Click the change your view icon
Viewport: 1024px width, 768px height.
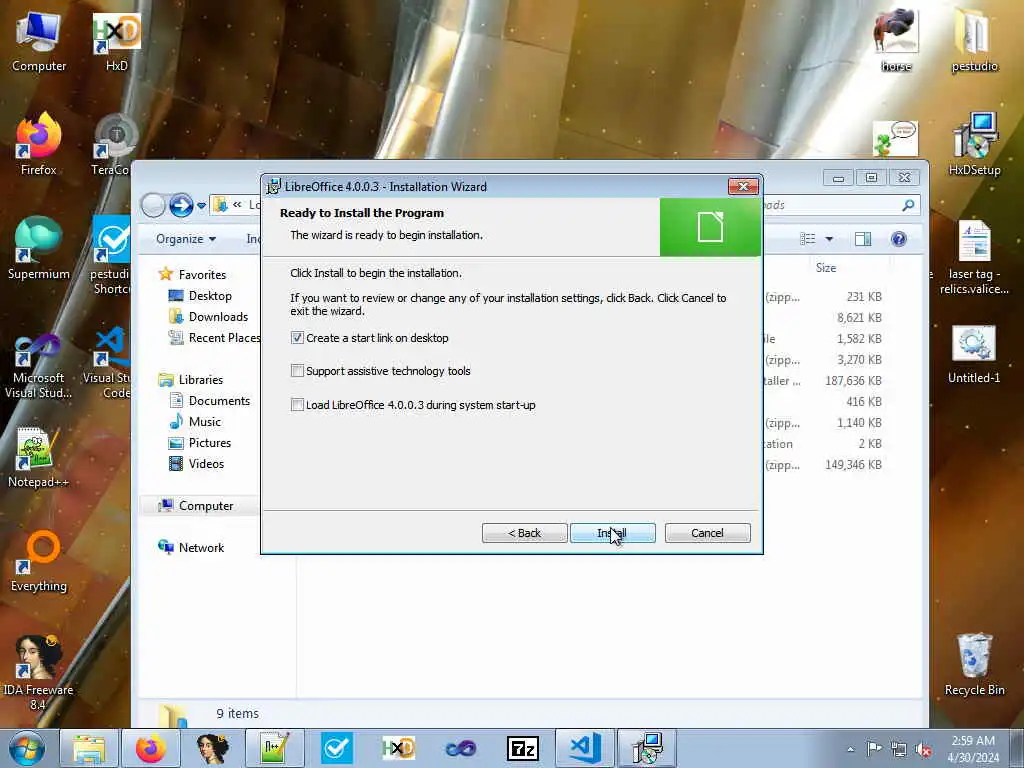pos(808,239)
